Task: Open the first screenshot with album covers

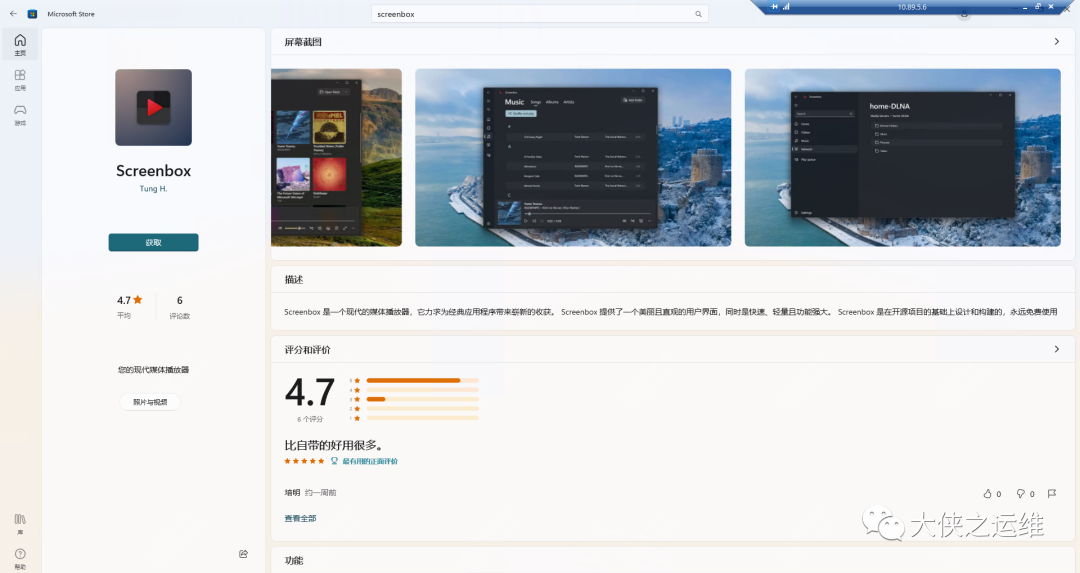Action: click(336, 158)
